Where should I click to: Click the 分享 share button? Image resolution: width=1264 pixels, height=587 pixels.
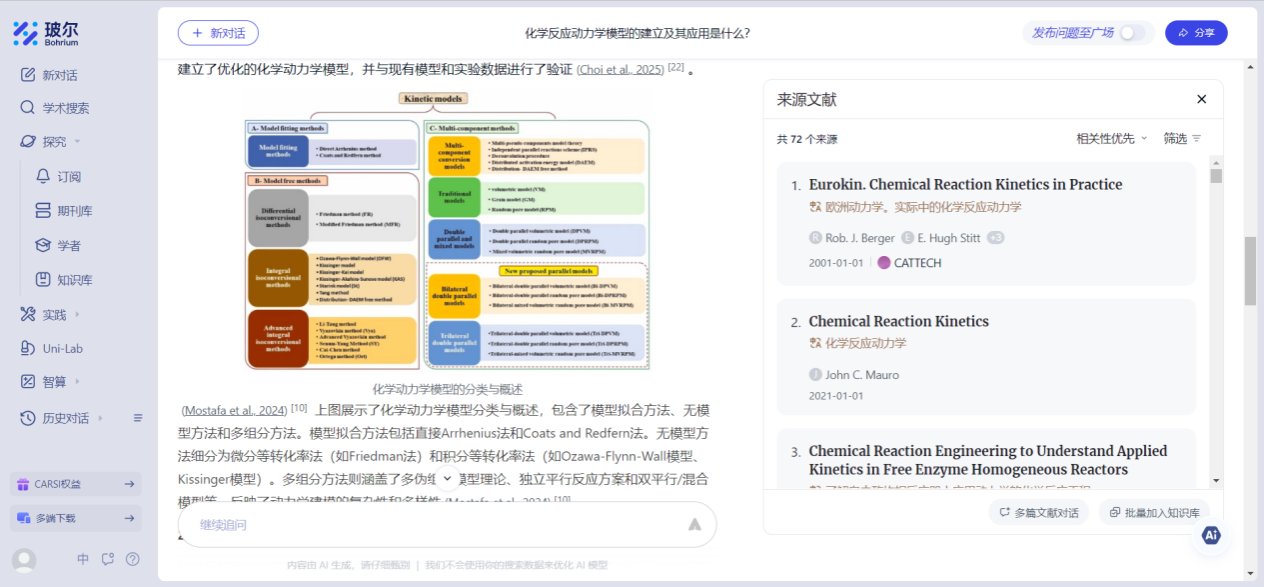1196,33
